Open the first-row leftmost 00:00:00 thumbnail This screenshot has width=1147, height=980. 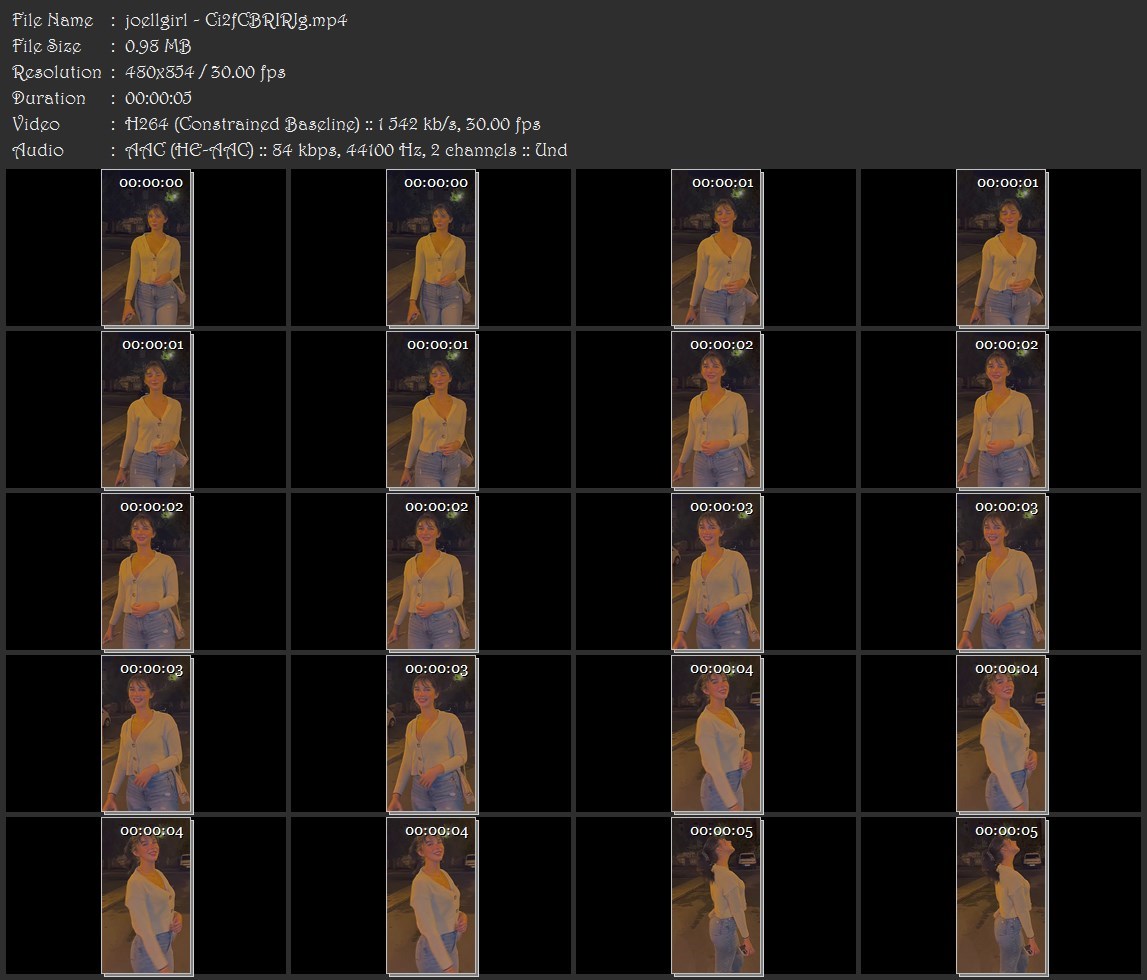tap(146, 248)
